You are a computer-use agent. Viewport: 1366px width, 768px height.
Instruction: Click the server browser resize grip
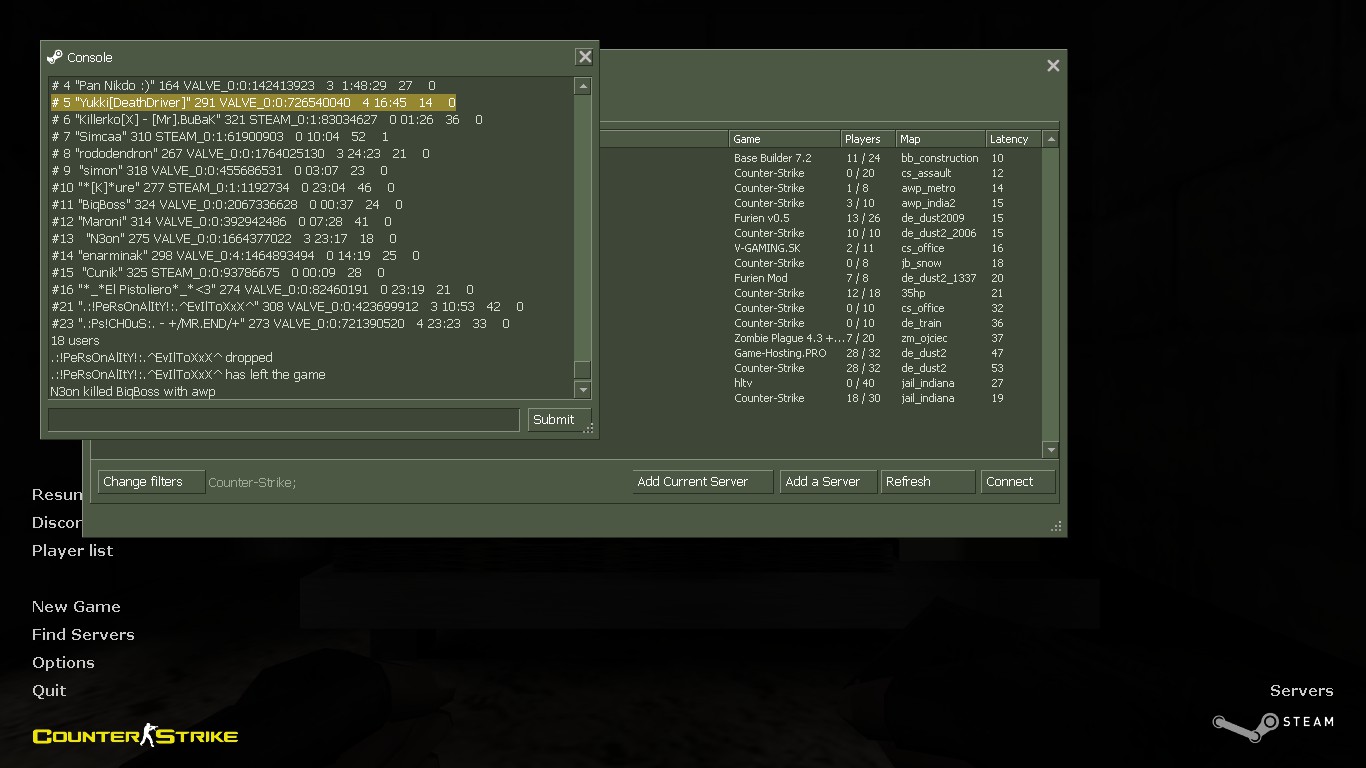point(1056,527)
